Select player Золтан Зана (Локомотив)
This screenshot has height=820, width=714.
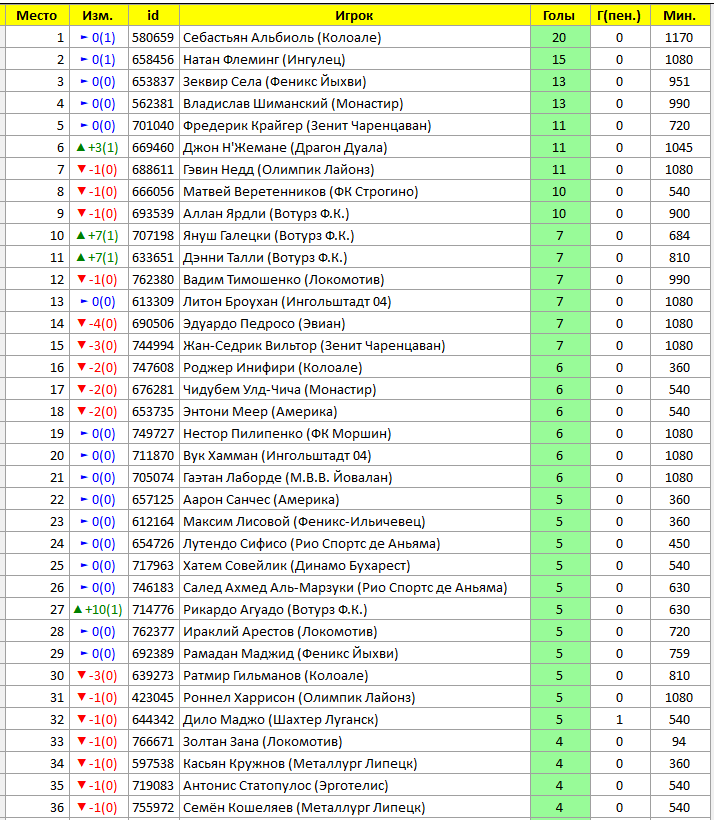coord(263,742)
